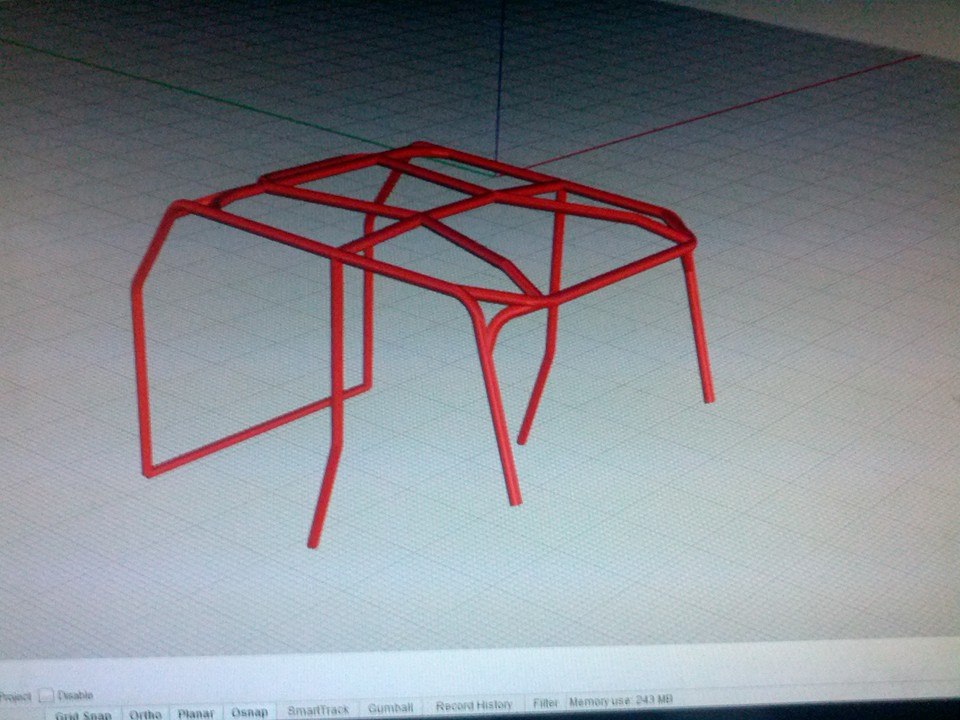Select the rectangular side frame tube bottom rail
960x720 pixels.
pos(257,430)
